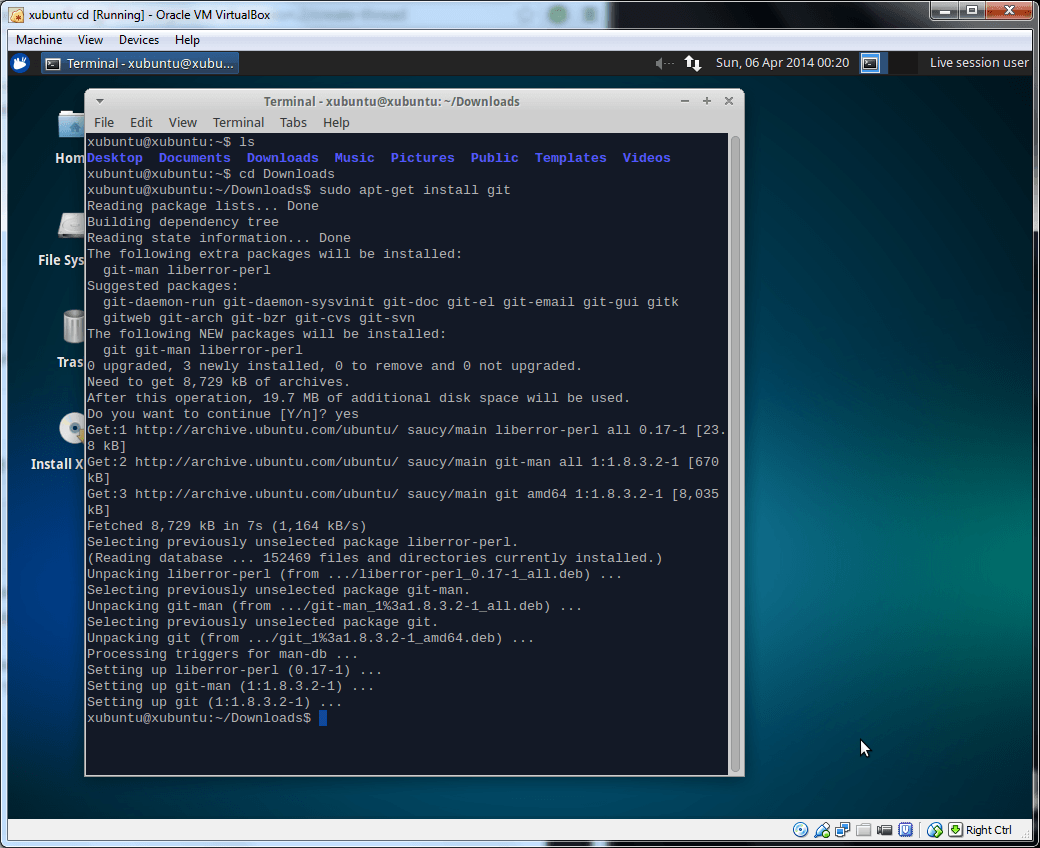Click the blue Music directory name

tap(354, 158)
